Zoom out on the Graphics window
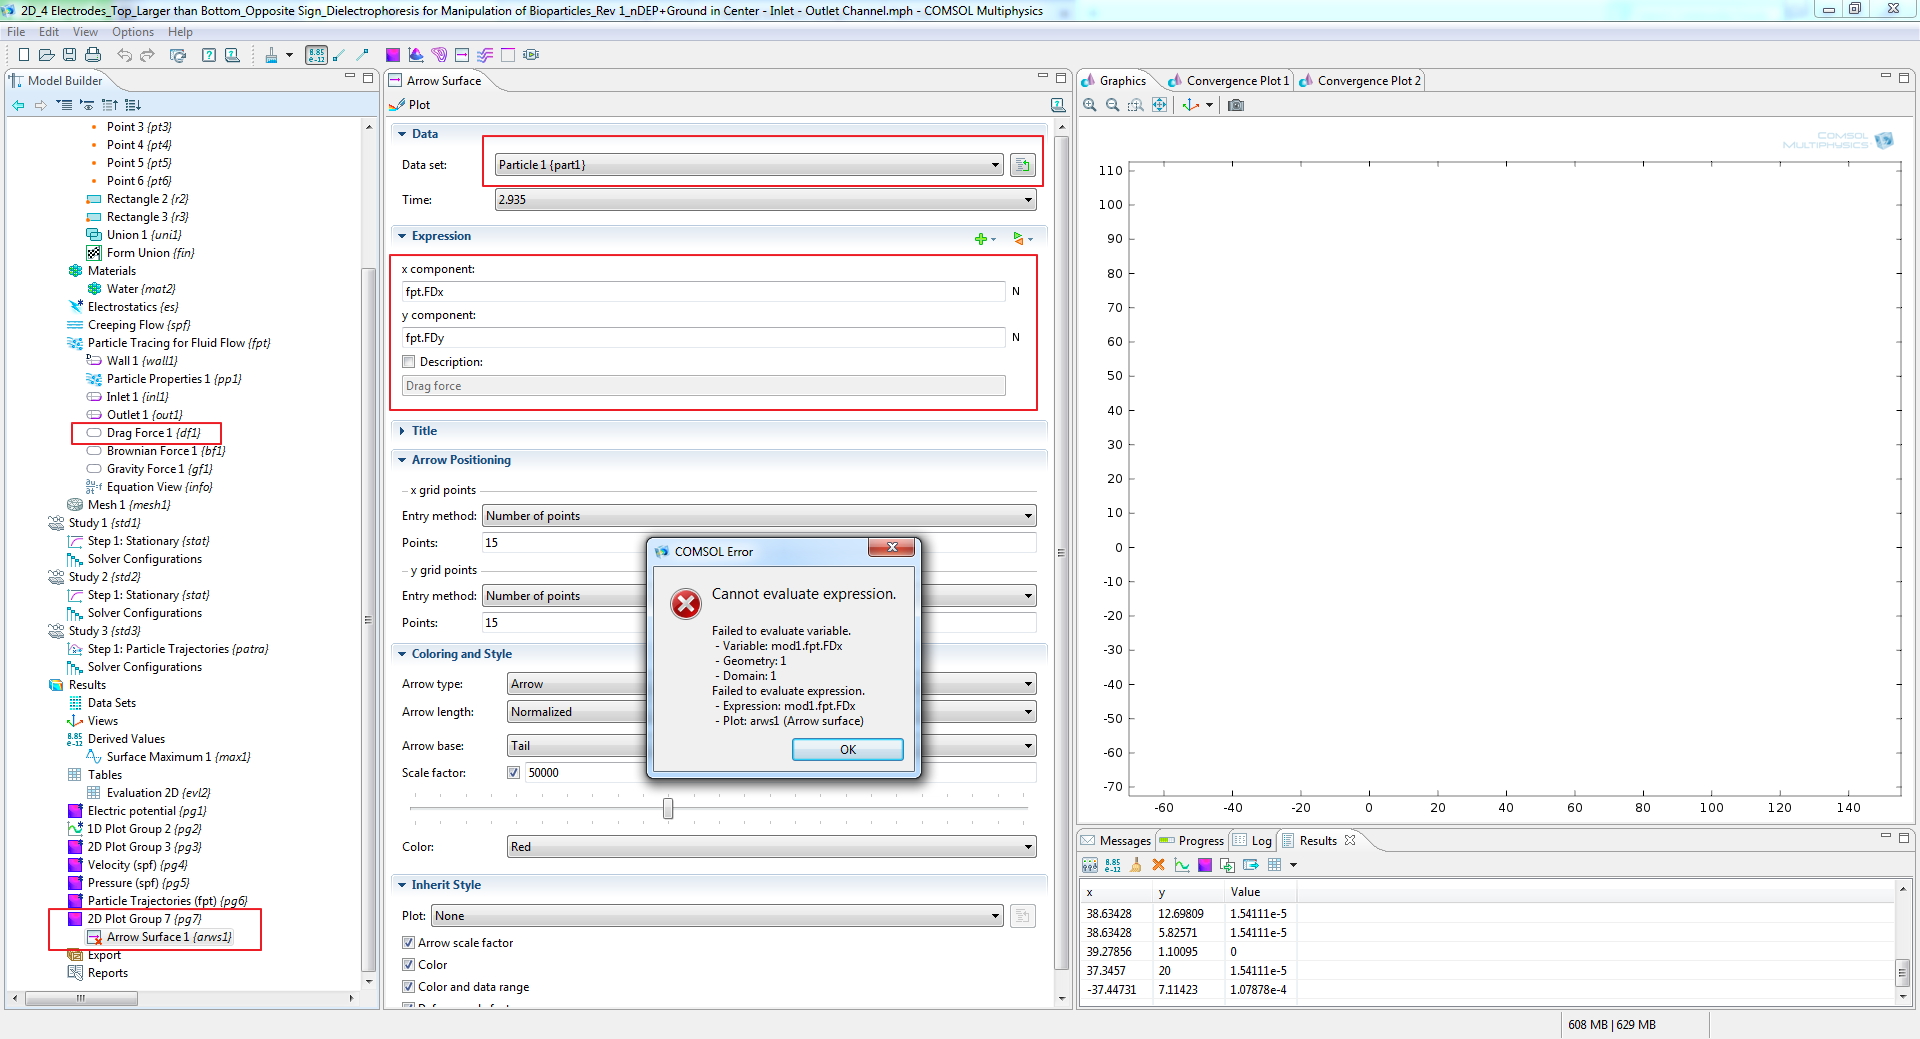The image size is (1920, 1039). [1112, 105]
